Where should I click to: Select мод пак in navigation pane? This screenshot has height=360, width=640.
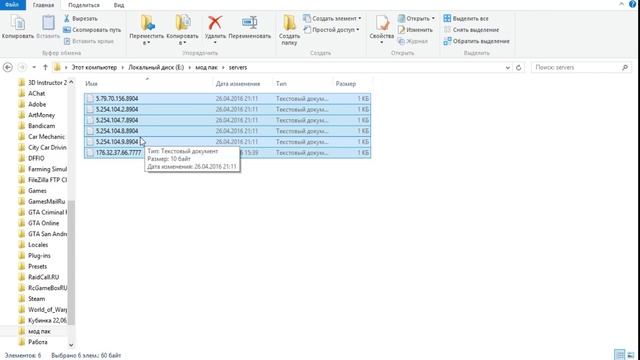tap(39, 331)
